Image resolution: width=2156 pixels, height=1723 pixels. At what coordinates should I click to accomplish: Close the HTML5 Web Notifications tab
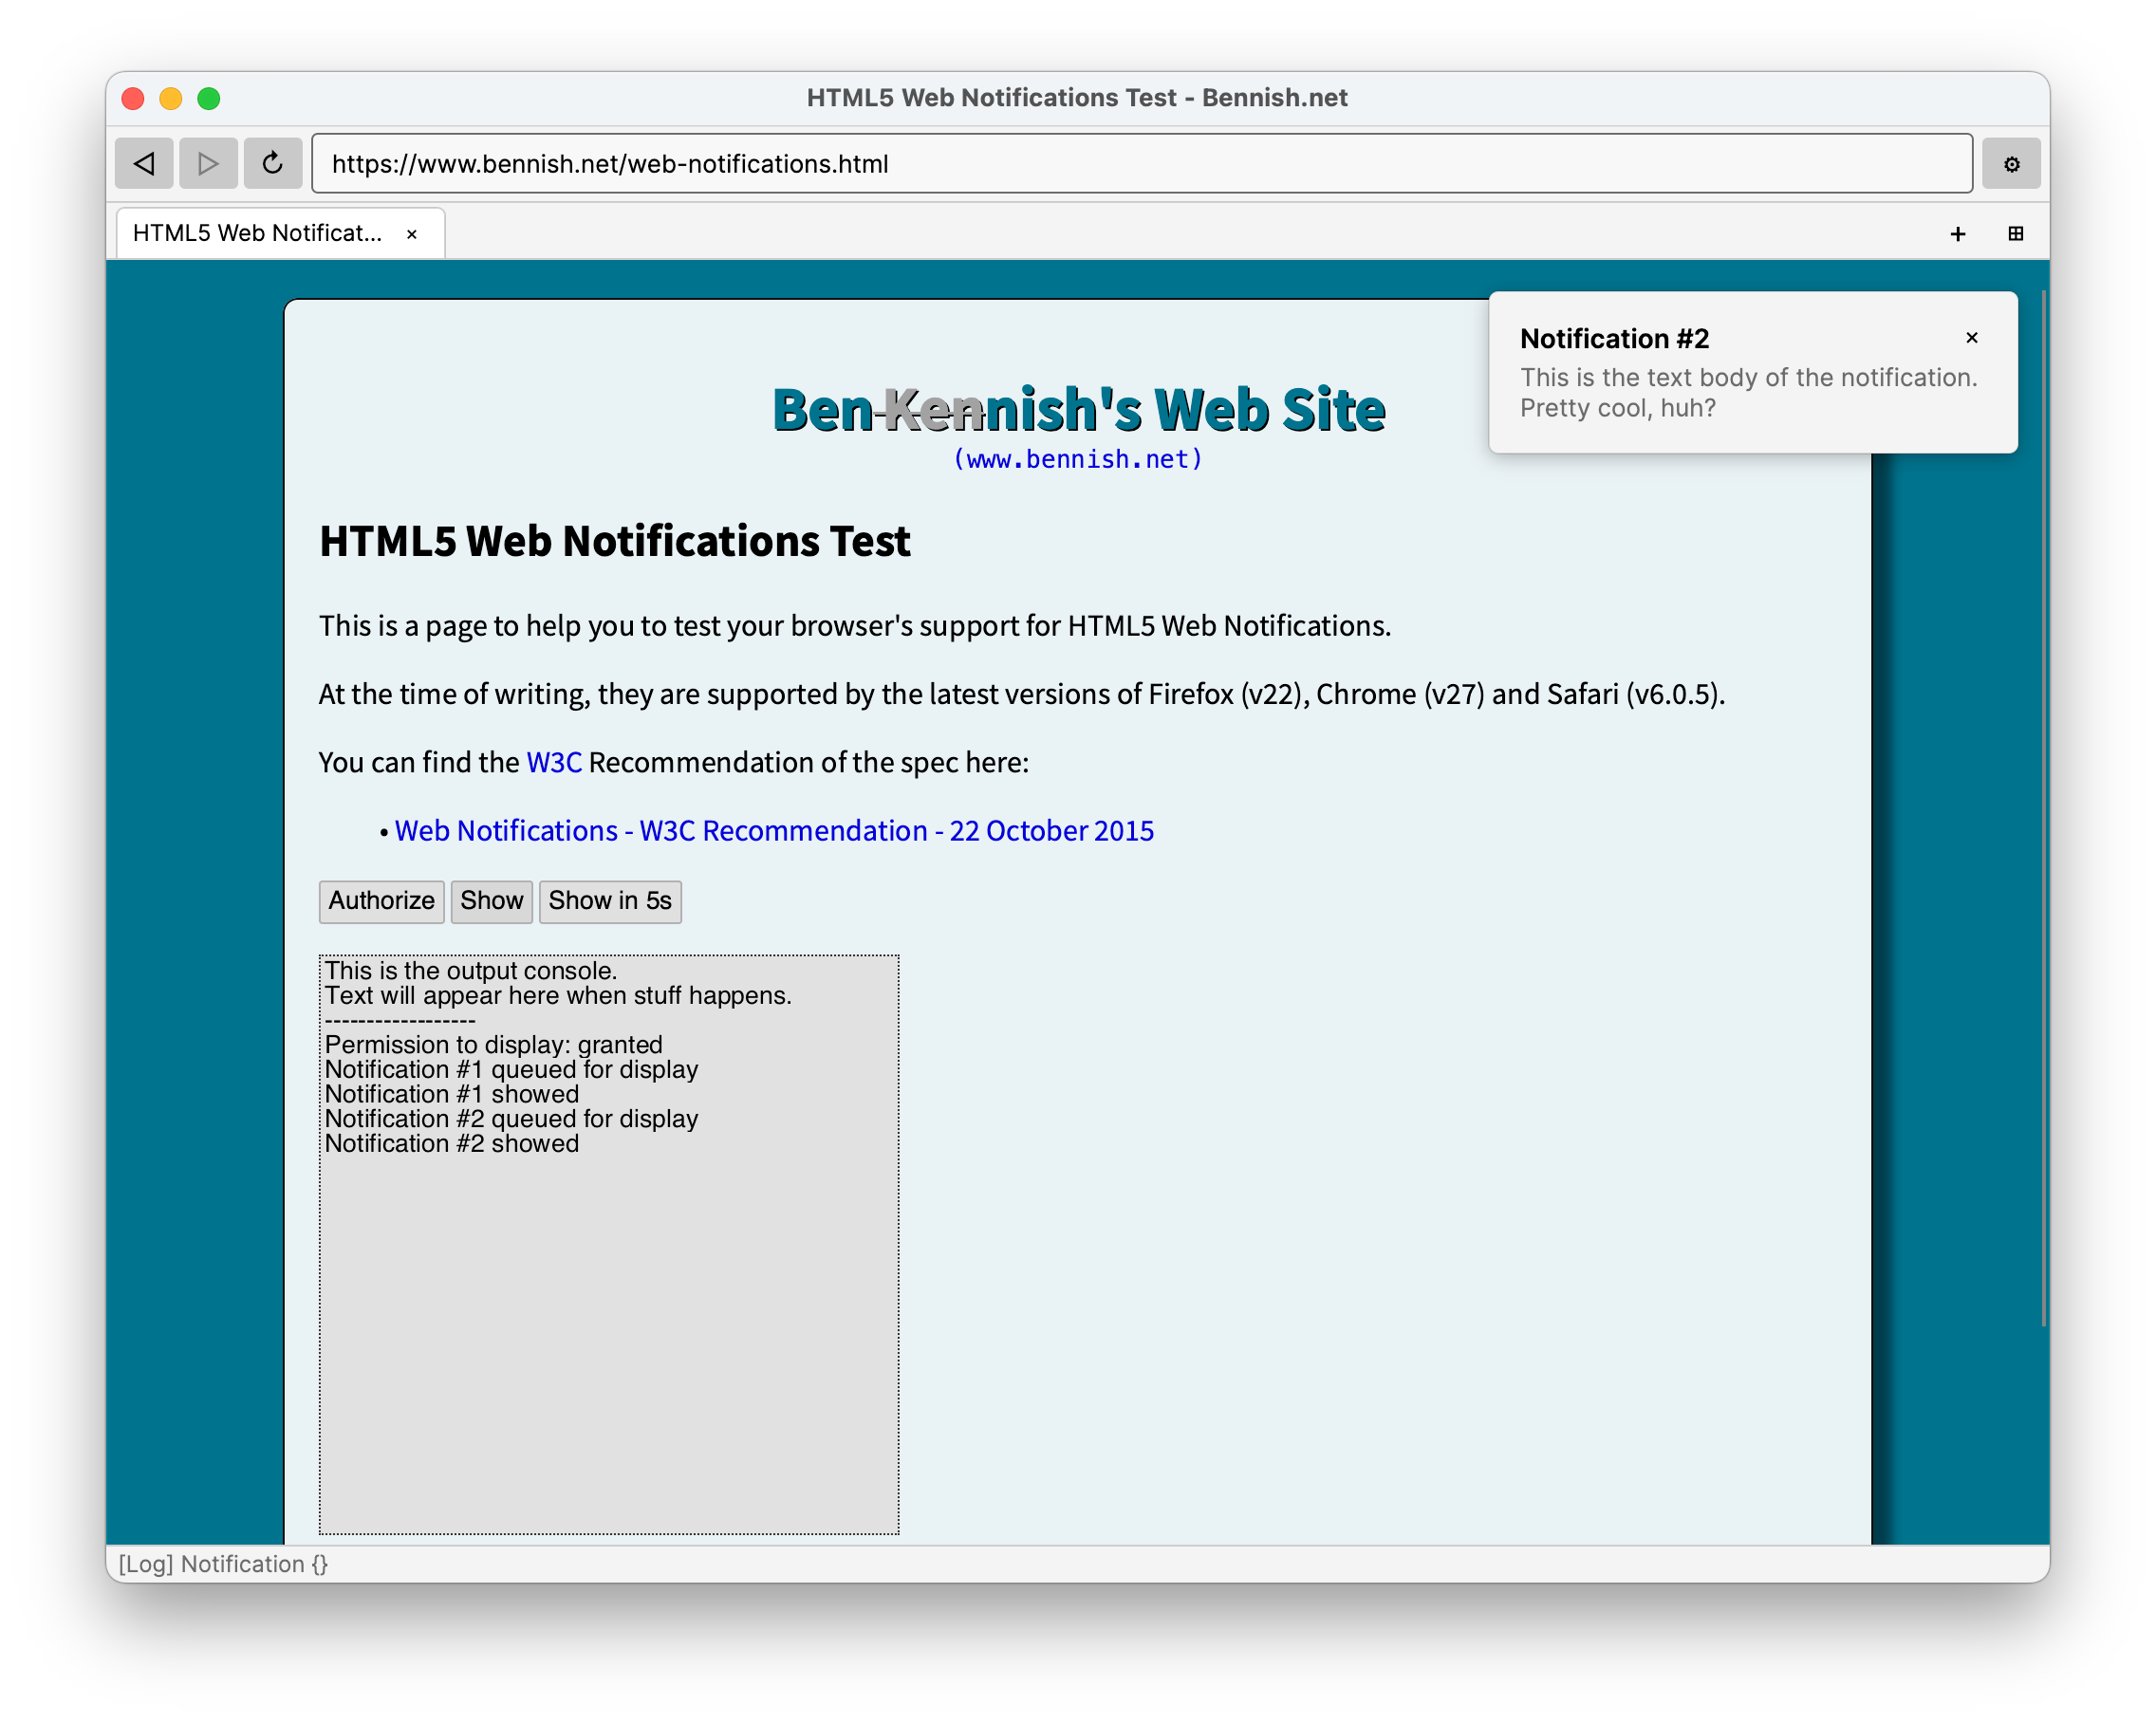[x=411, y=234]
